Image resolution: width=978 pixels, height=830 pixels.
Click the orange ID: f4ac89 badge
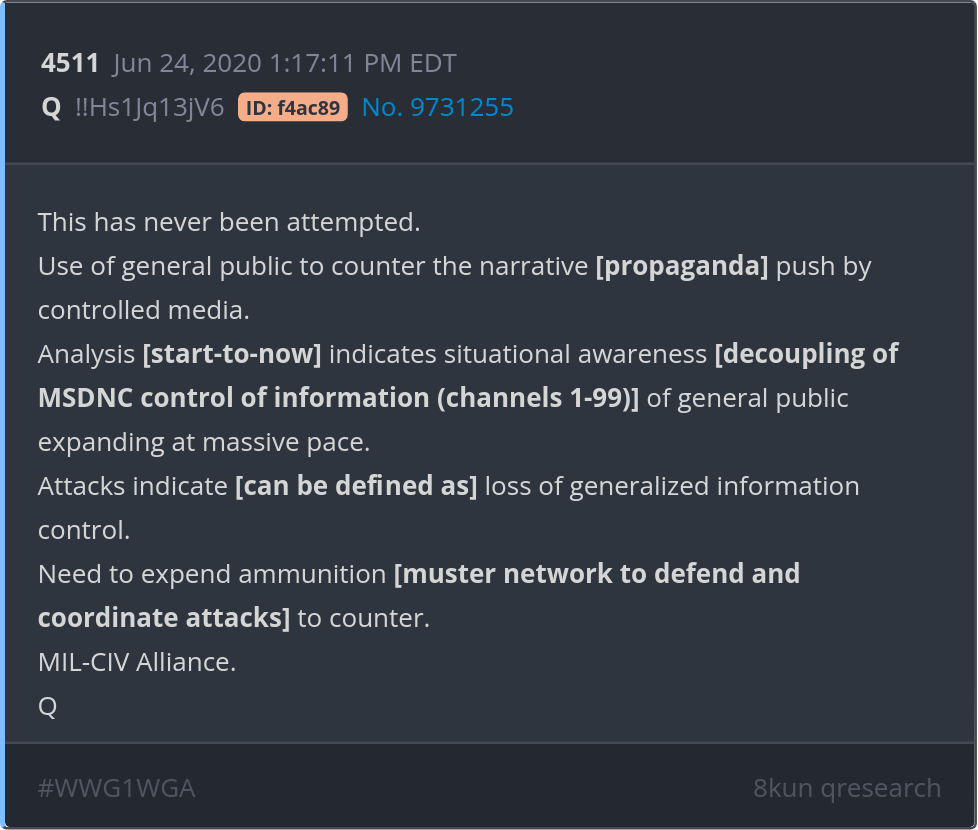pyautogui.click(x=292, y=107)
